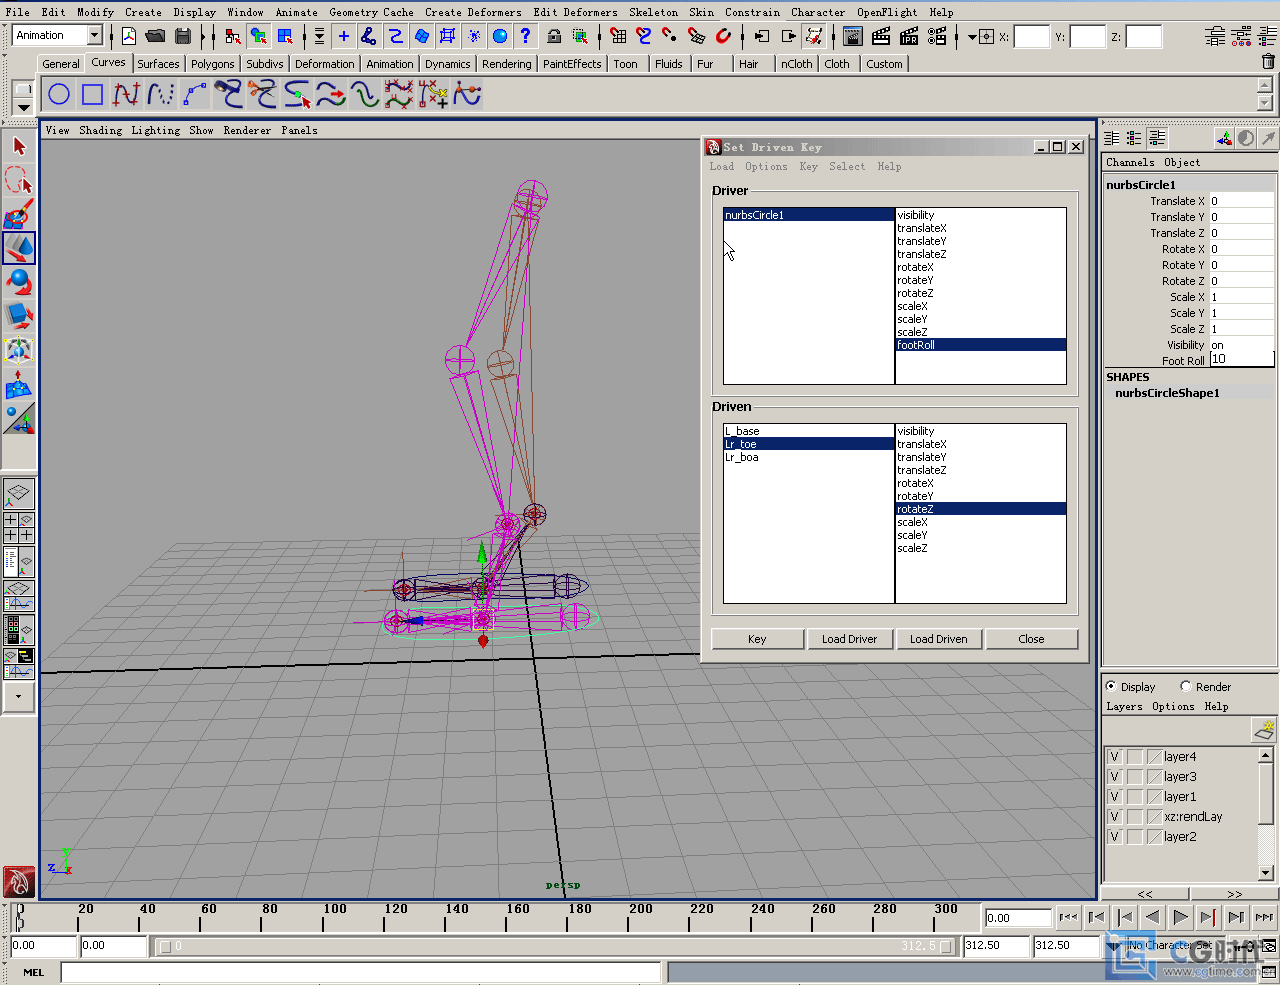Open the Shading menu in viewport
The image size is (1280, 985).
(100, 130)
